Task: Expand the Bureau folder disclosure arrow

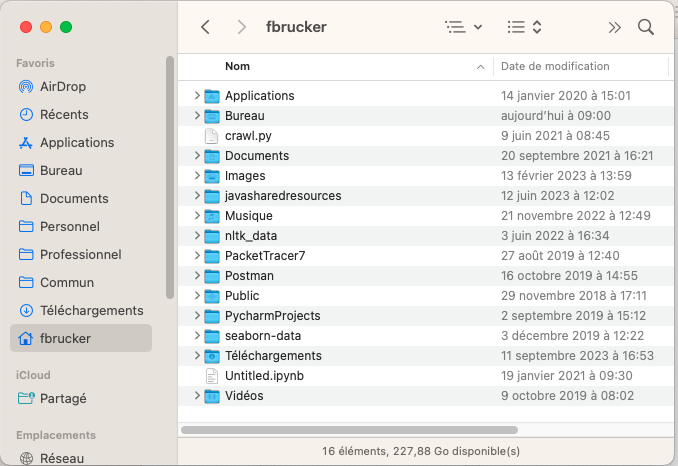Action: 197,115
